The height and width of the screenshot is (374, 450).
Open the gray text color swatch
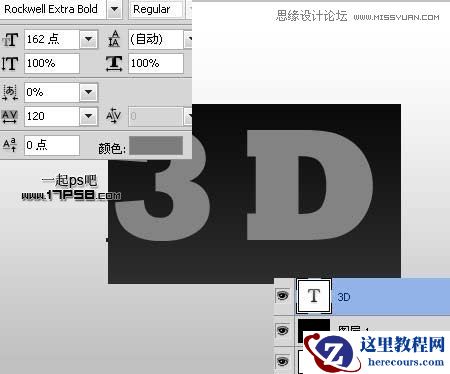156,145
